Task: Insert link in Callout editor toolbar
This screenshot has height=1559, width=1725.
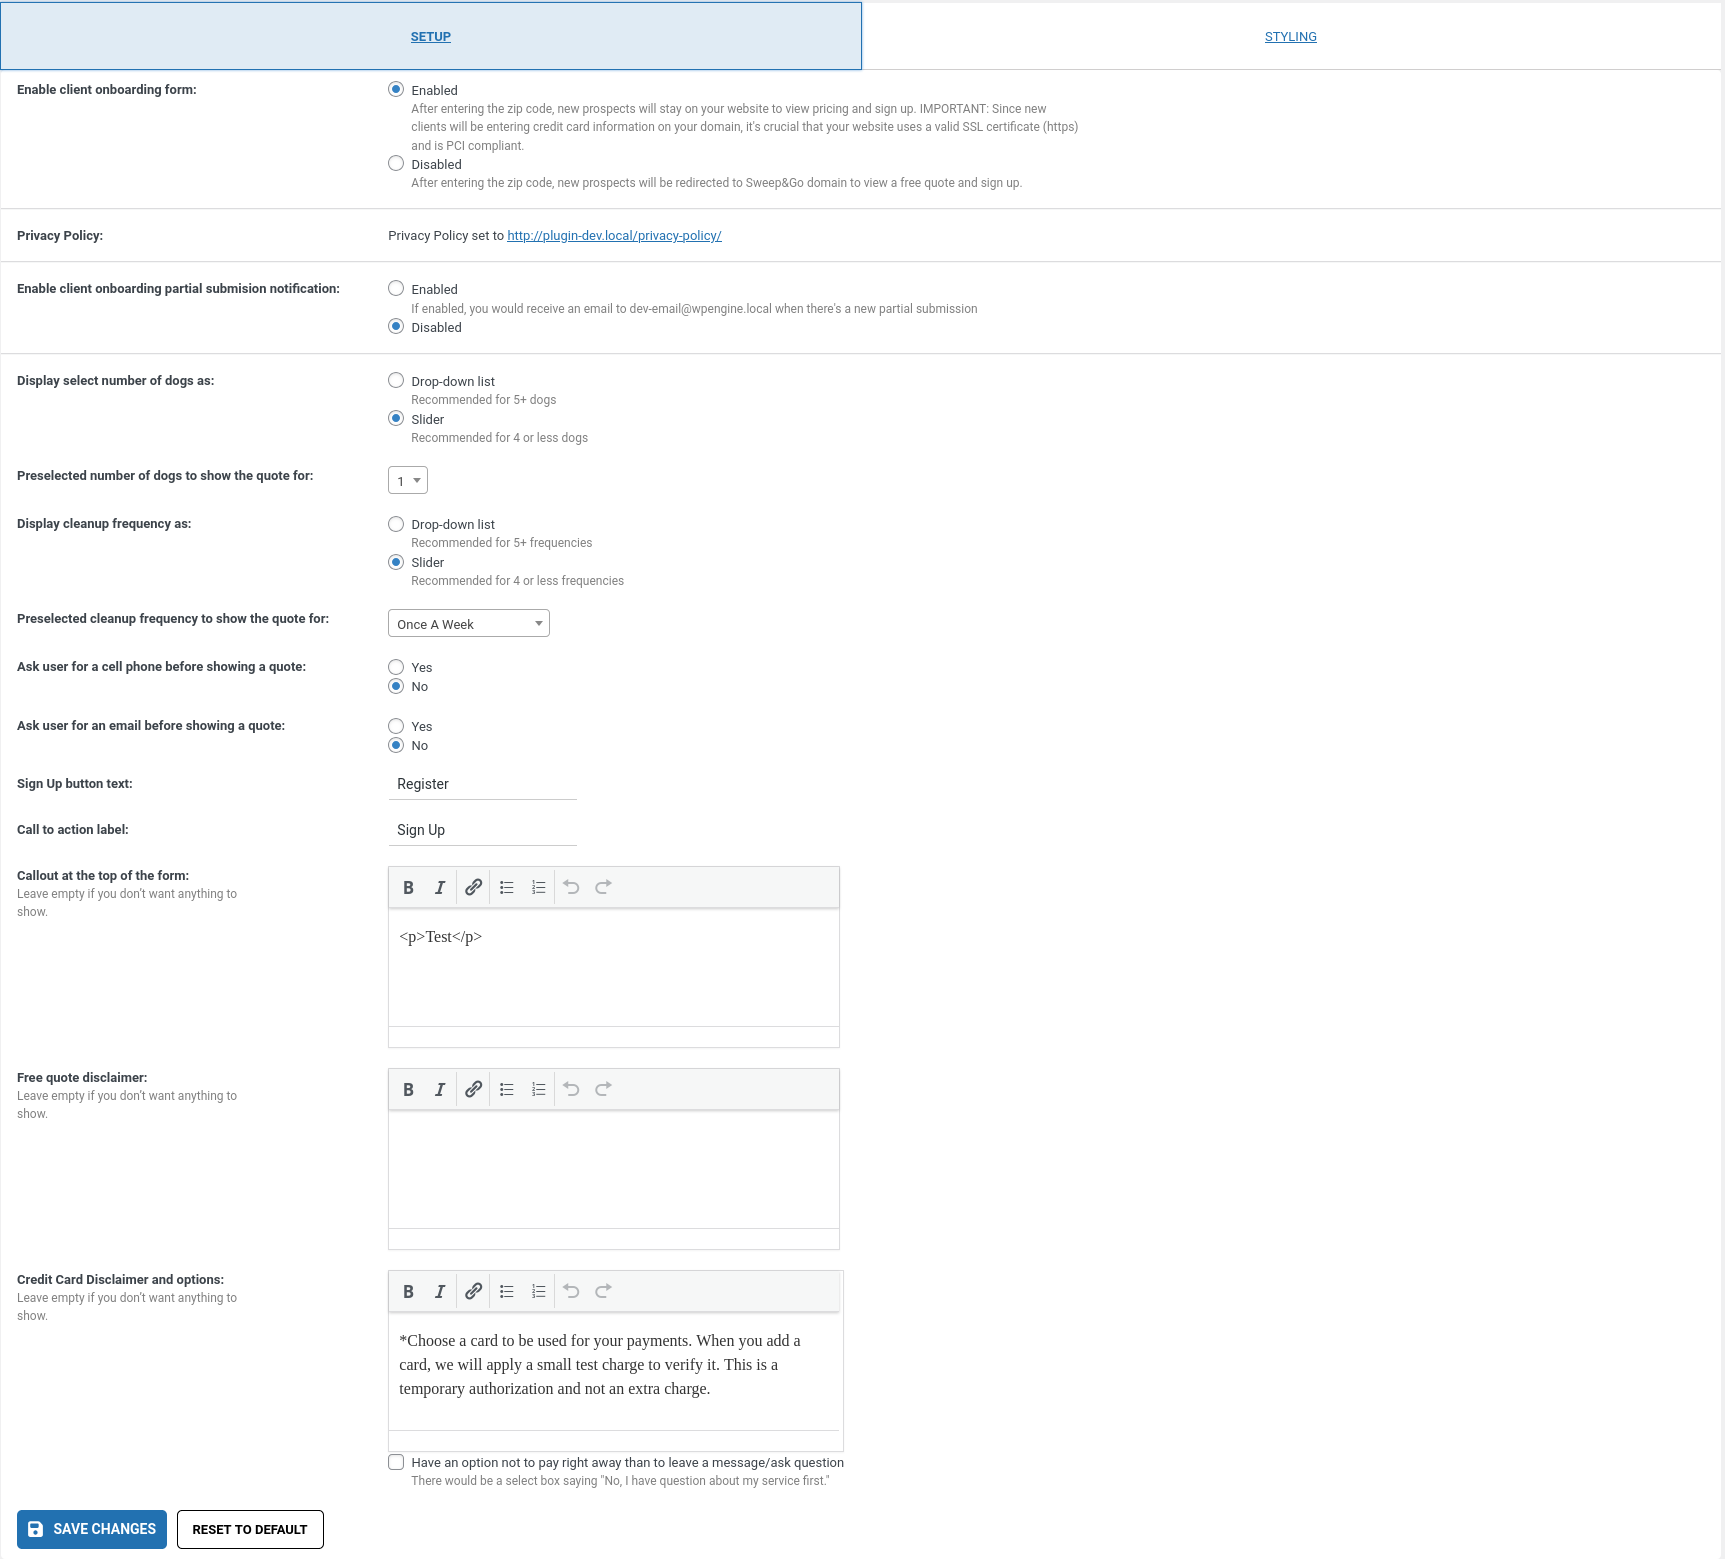Action: [x=474, y=888]
